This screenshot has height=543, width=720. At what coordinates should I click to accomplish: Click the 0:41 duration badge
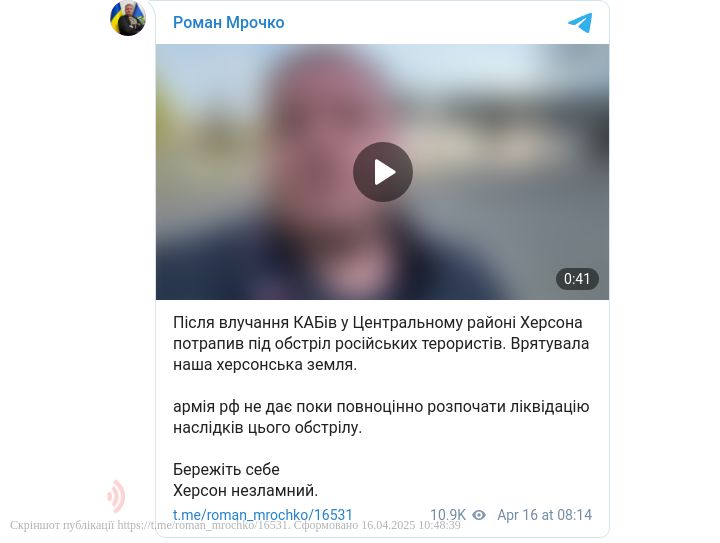point(577,279)
